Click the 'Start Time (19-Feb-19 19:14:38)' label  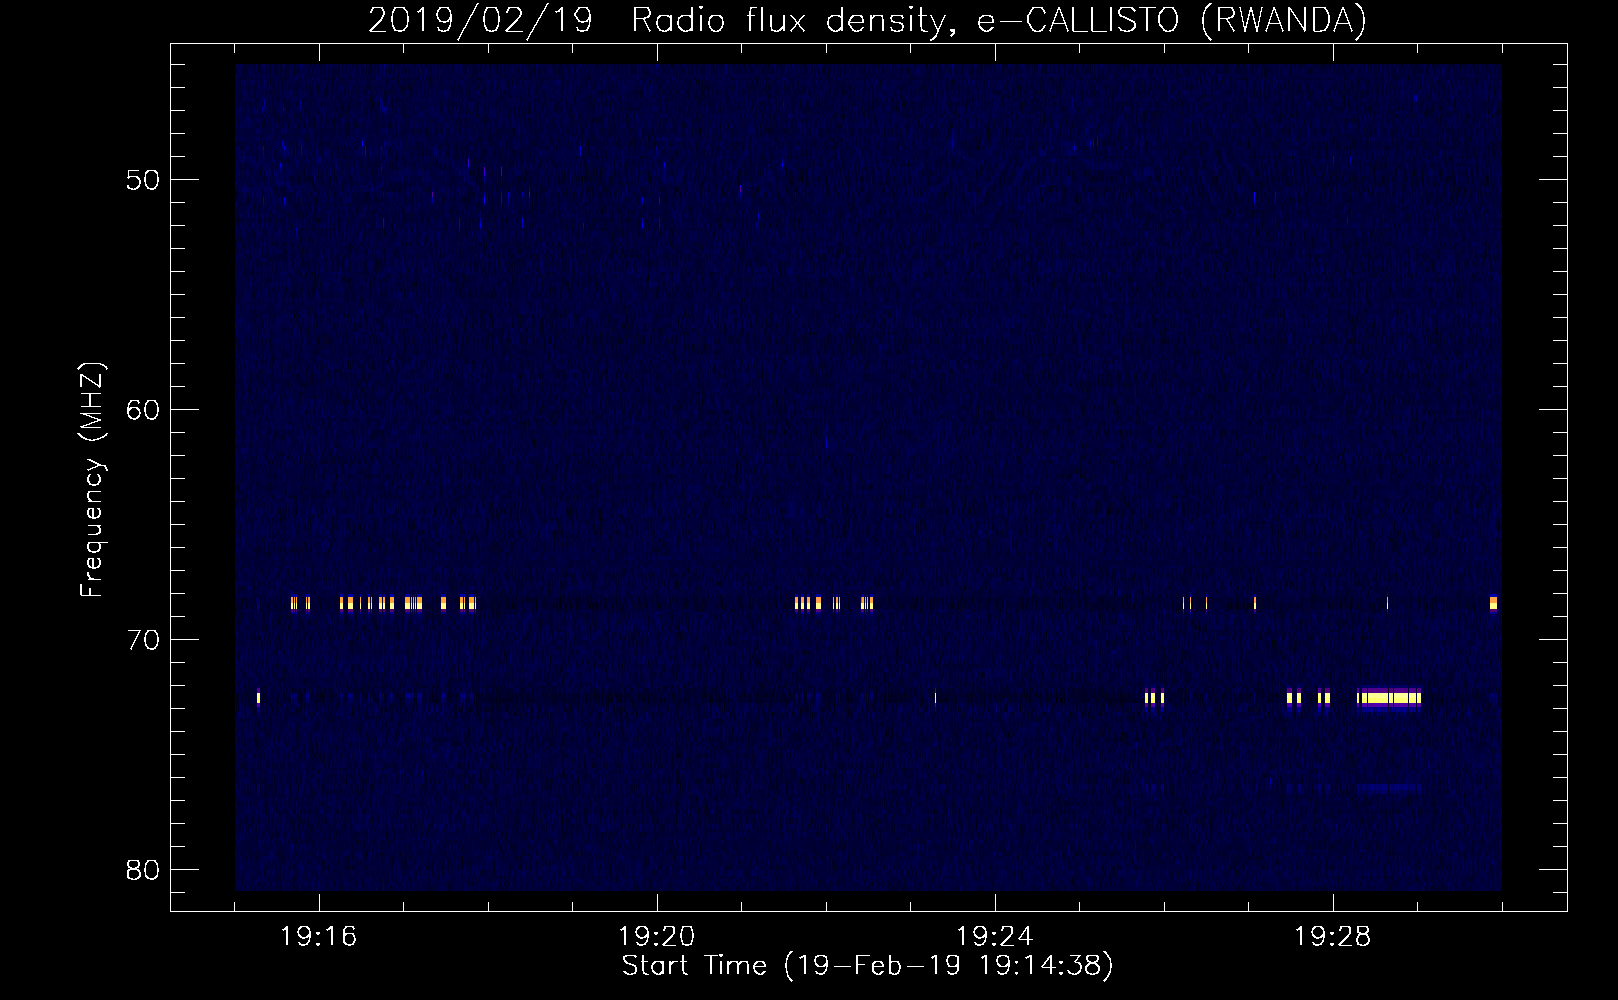pyautogui.click(x=867, y=966)
